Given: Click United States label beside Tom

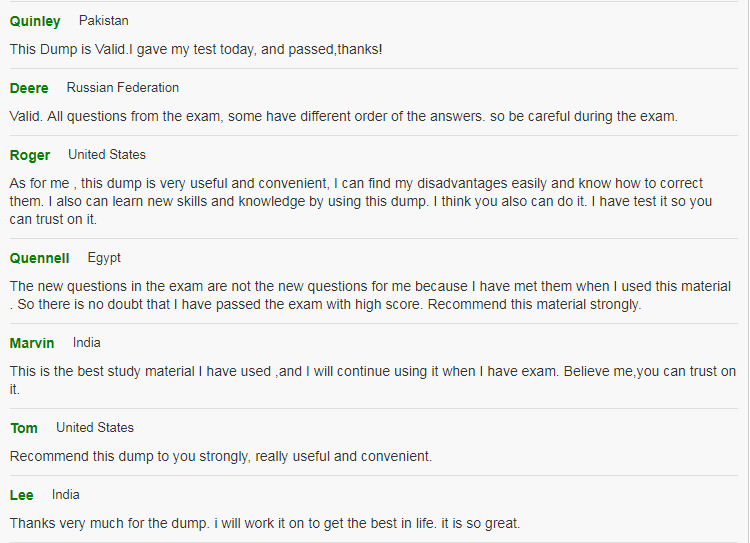Looking at the screenshot, I should coord(95,428).
